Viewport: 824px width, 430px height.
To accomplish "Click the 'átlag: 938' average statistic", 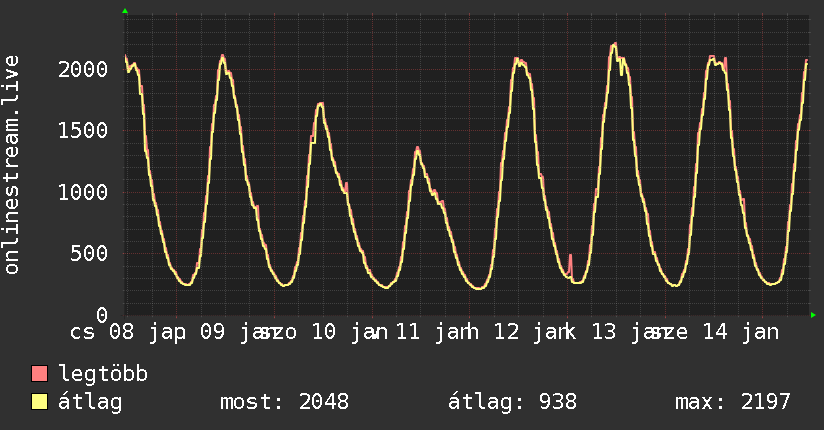I will click(512, 403).
